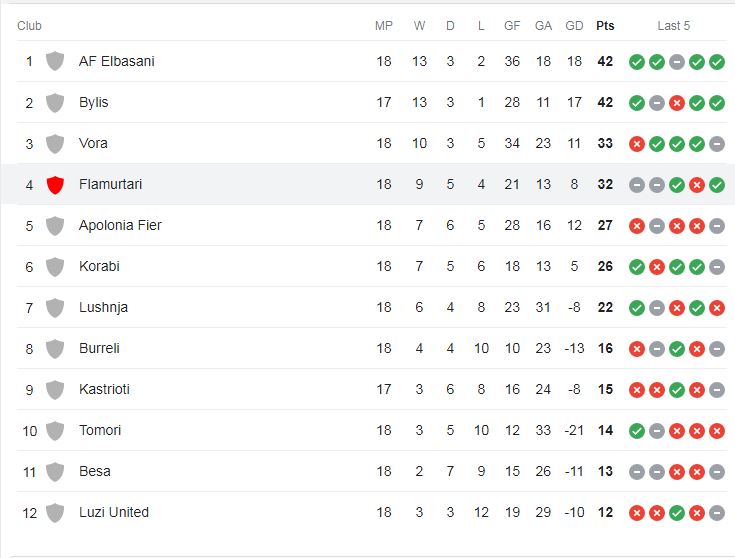Click AF Elbasani's gray draw icon
Screen dimensions: 735x558
(x=676, y=62)
